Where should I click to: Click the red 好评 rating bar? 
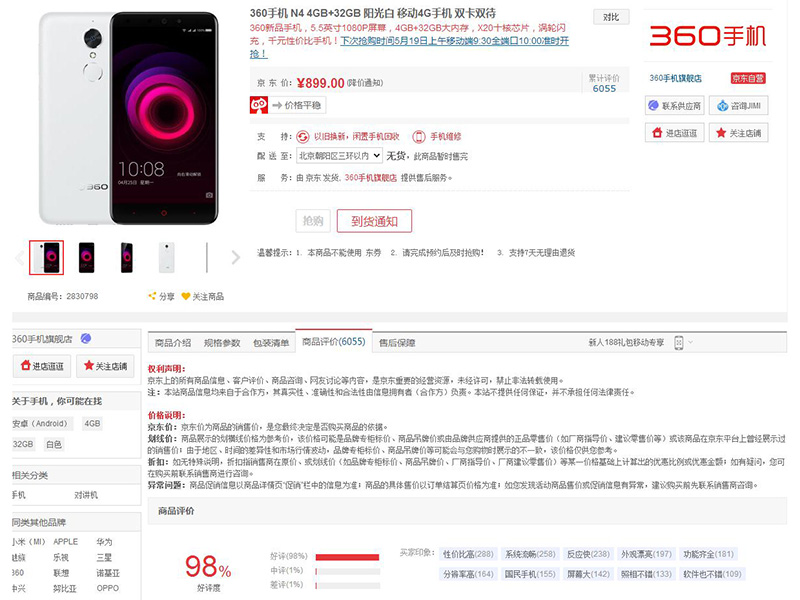click(347, 557)
